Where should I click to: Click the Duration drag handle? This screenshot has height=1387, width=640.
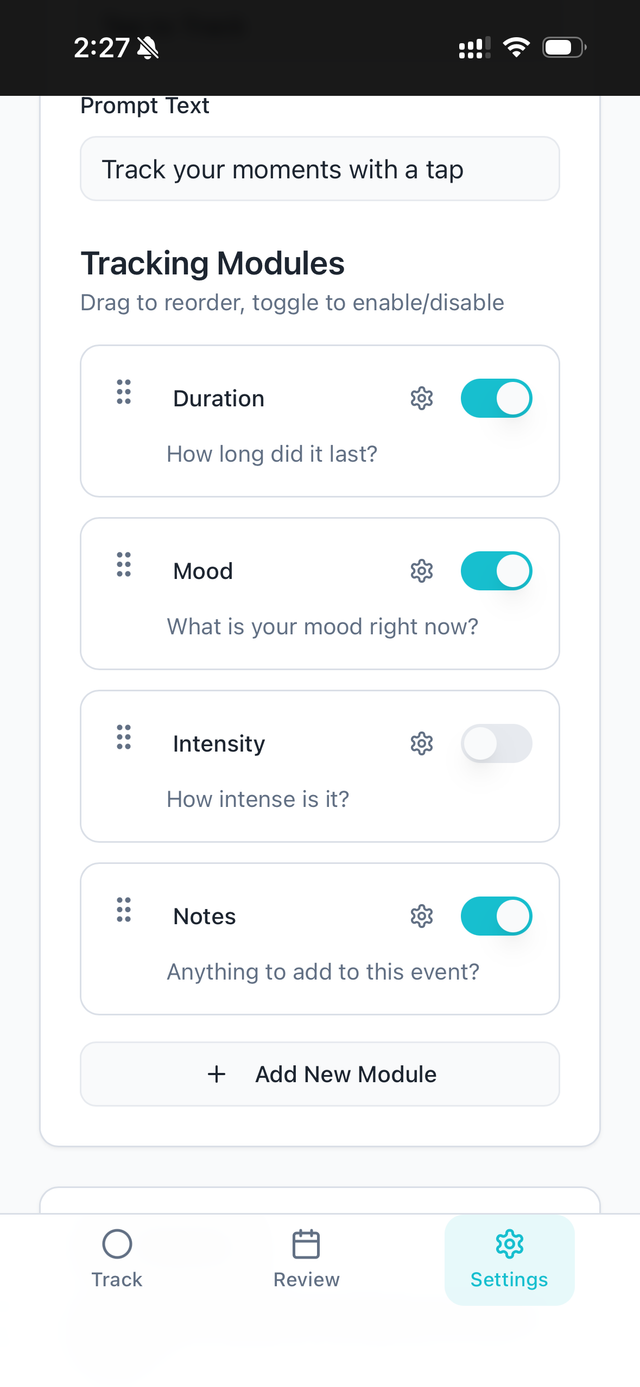point(124,392)
